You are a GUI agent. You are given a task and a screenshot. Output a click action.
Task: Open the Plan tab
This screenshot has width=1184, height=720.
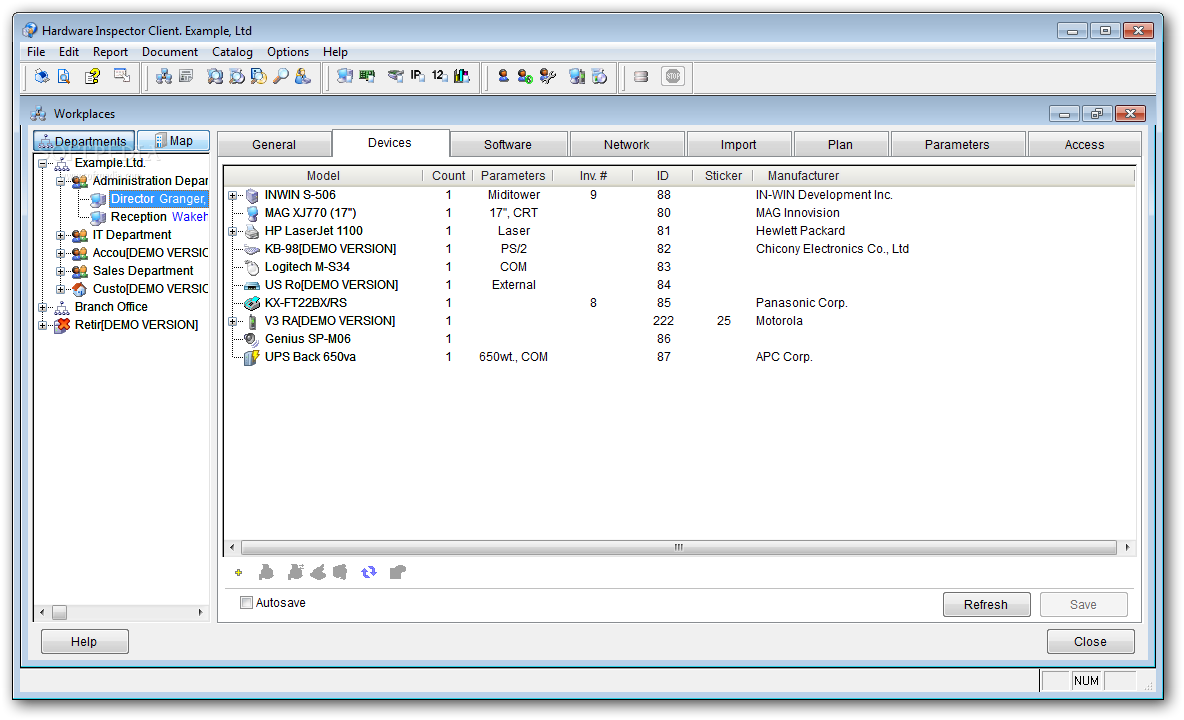[840, 144]
